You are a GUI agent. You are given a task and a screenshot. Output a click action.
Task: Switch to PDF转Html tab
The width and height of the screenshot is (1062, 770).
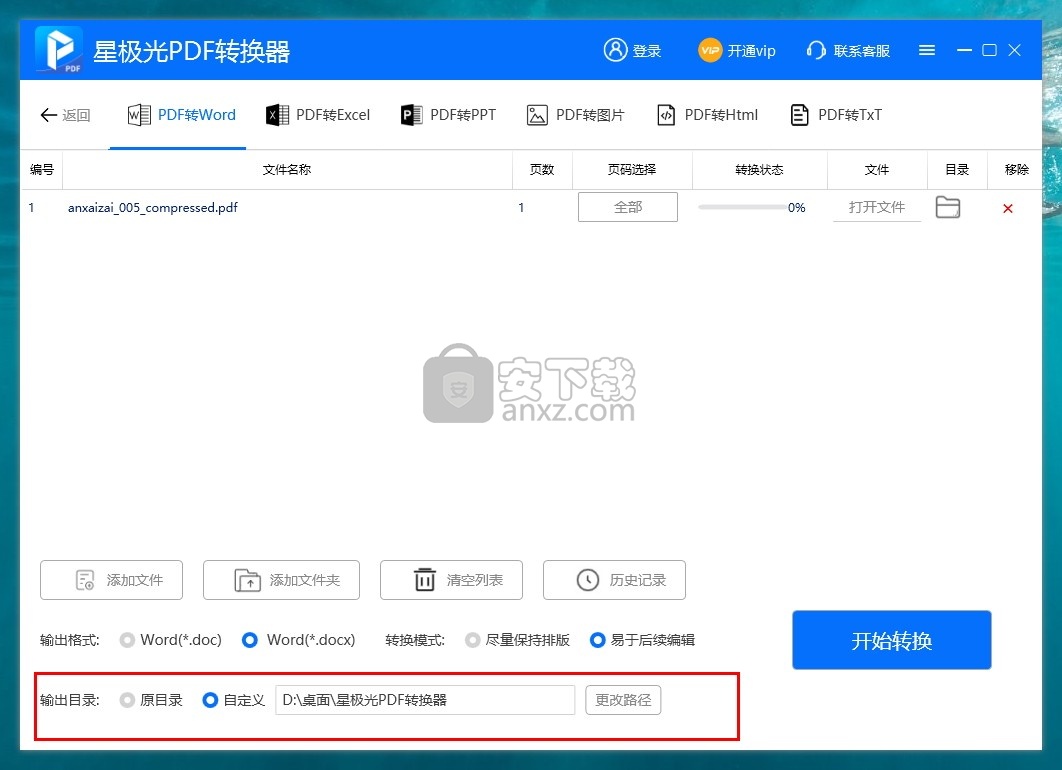pyautogui.click(x=707, y=115)
